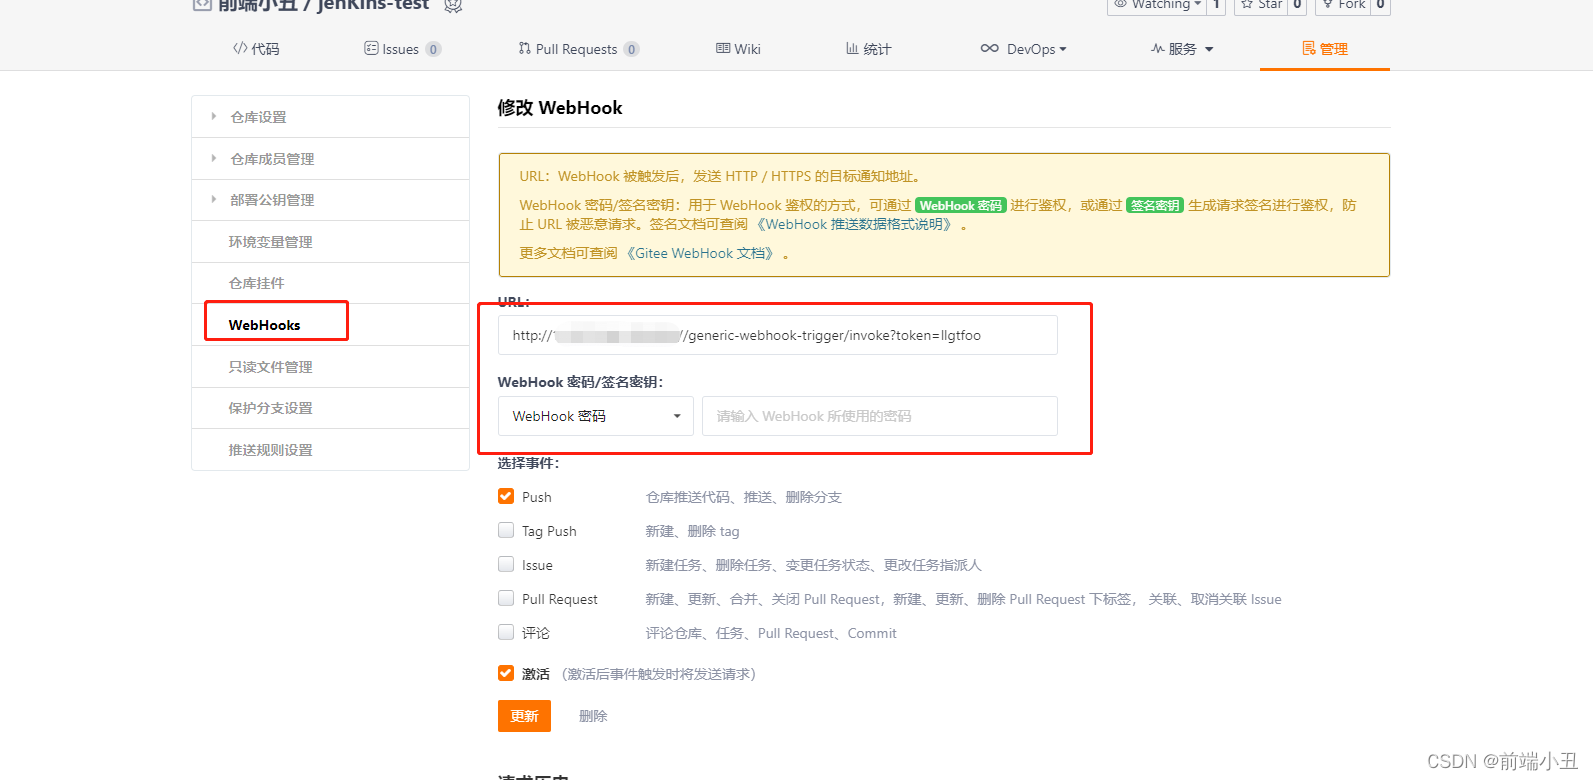Open the Pull Requests tab
The width and height of the screenshot is (1593, 780).
(x=578, y=49)
